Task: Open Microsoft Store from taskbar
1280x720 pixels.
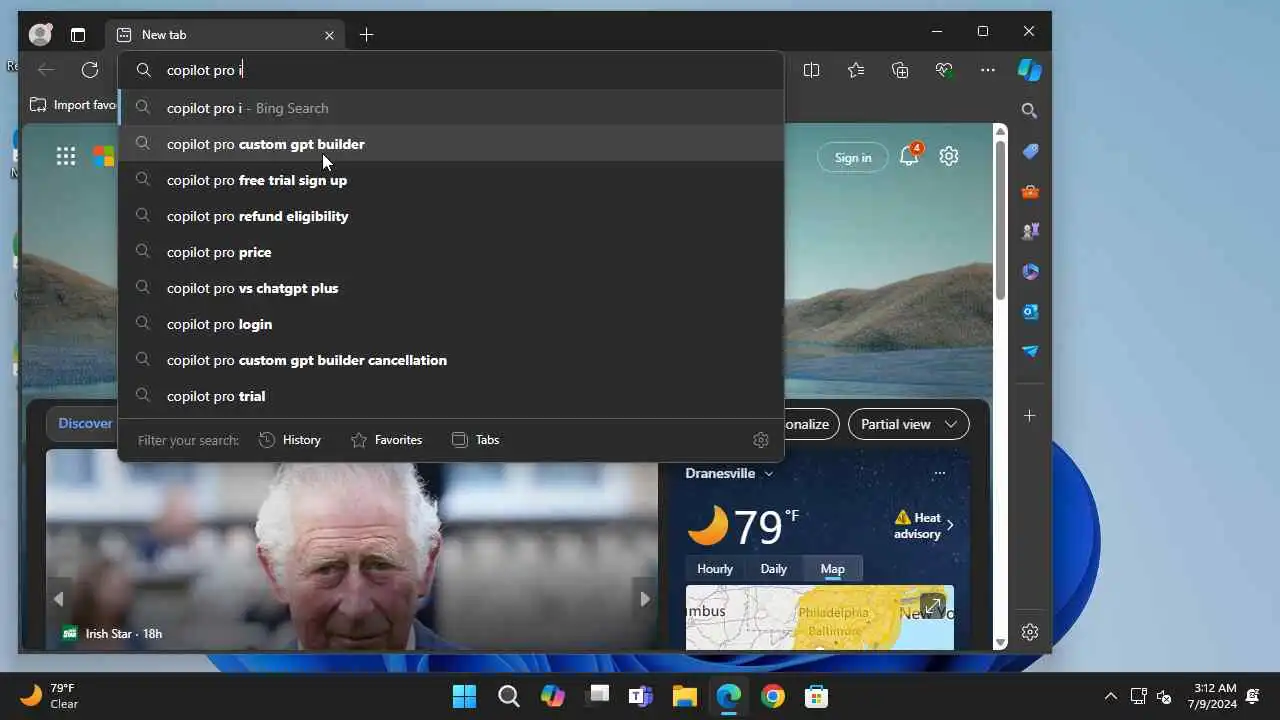Action: click(816, 696)
